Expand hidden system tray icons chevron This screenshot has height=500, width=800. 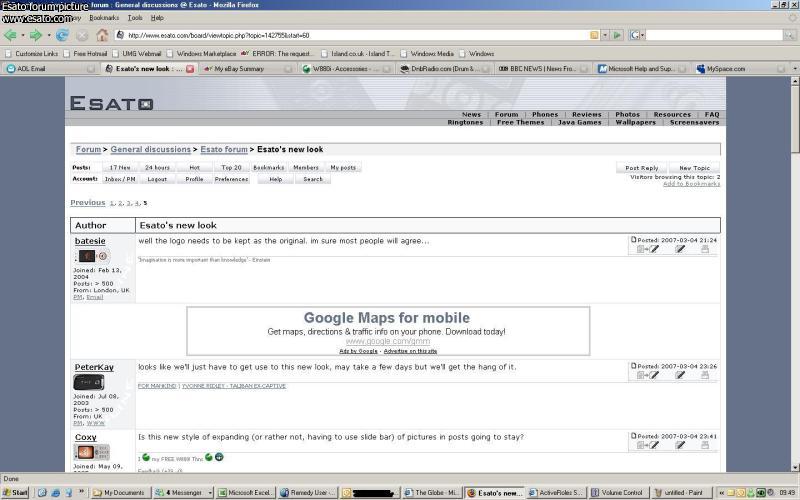coord(721,493)
